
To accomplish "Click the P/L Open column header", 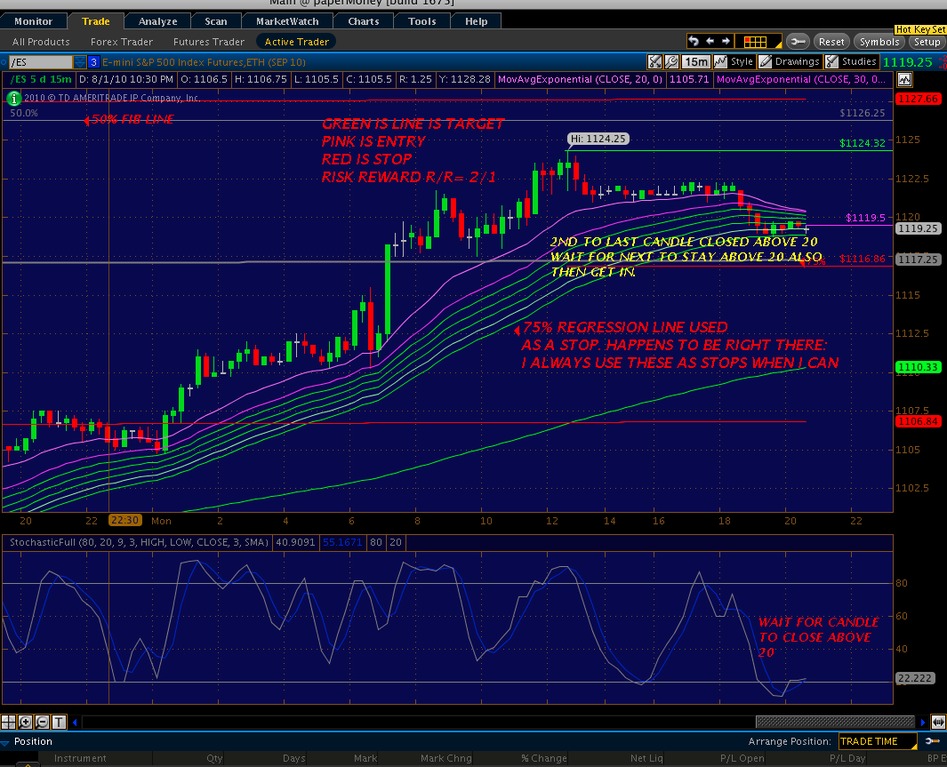I will [x=742, y=759].
